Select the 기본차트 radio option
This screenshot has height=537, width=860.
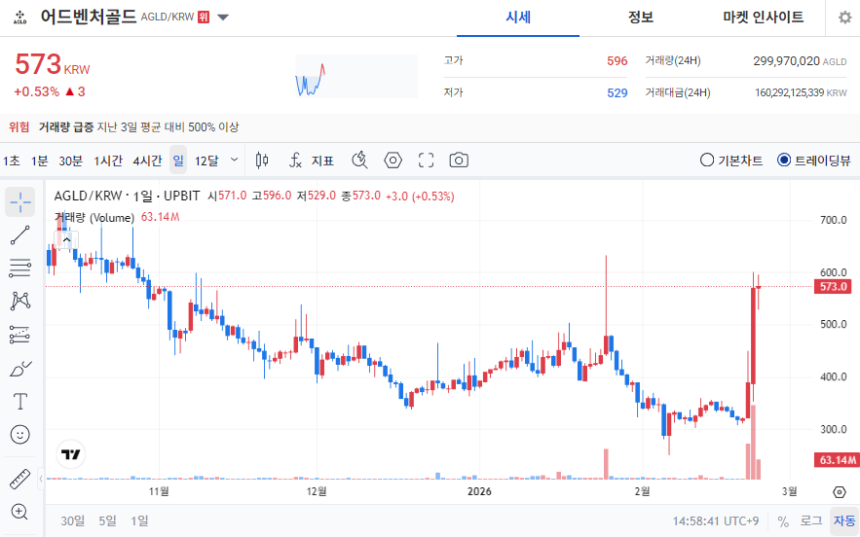(x=731, y=160)
